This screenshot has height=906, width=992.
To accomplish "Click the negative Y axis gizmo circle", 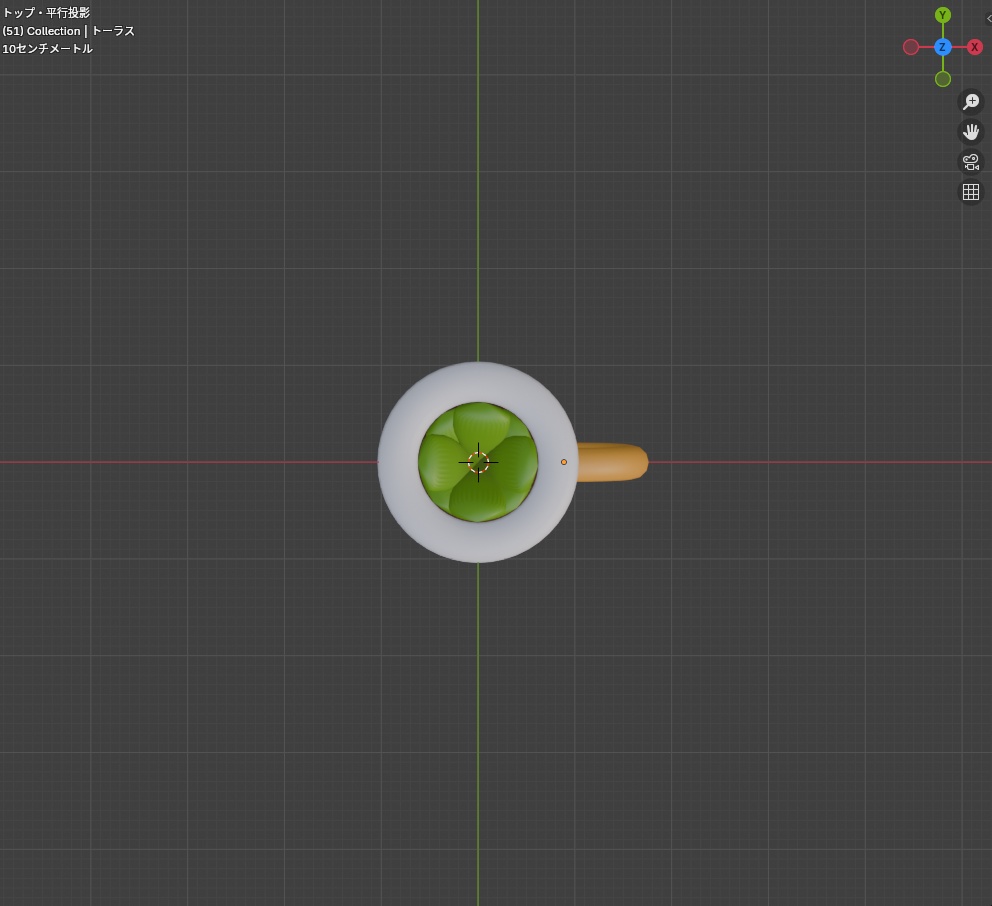I will tap(943, 79).
